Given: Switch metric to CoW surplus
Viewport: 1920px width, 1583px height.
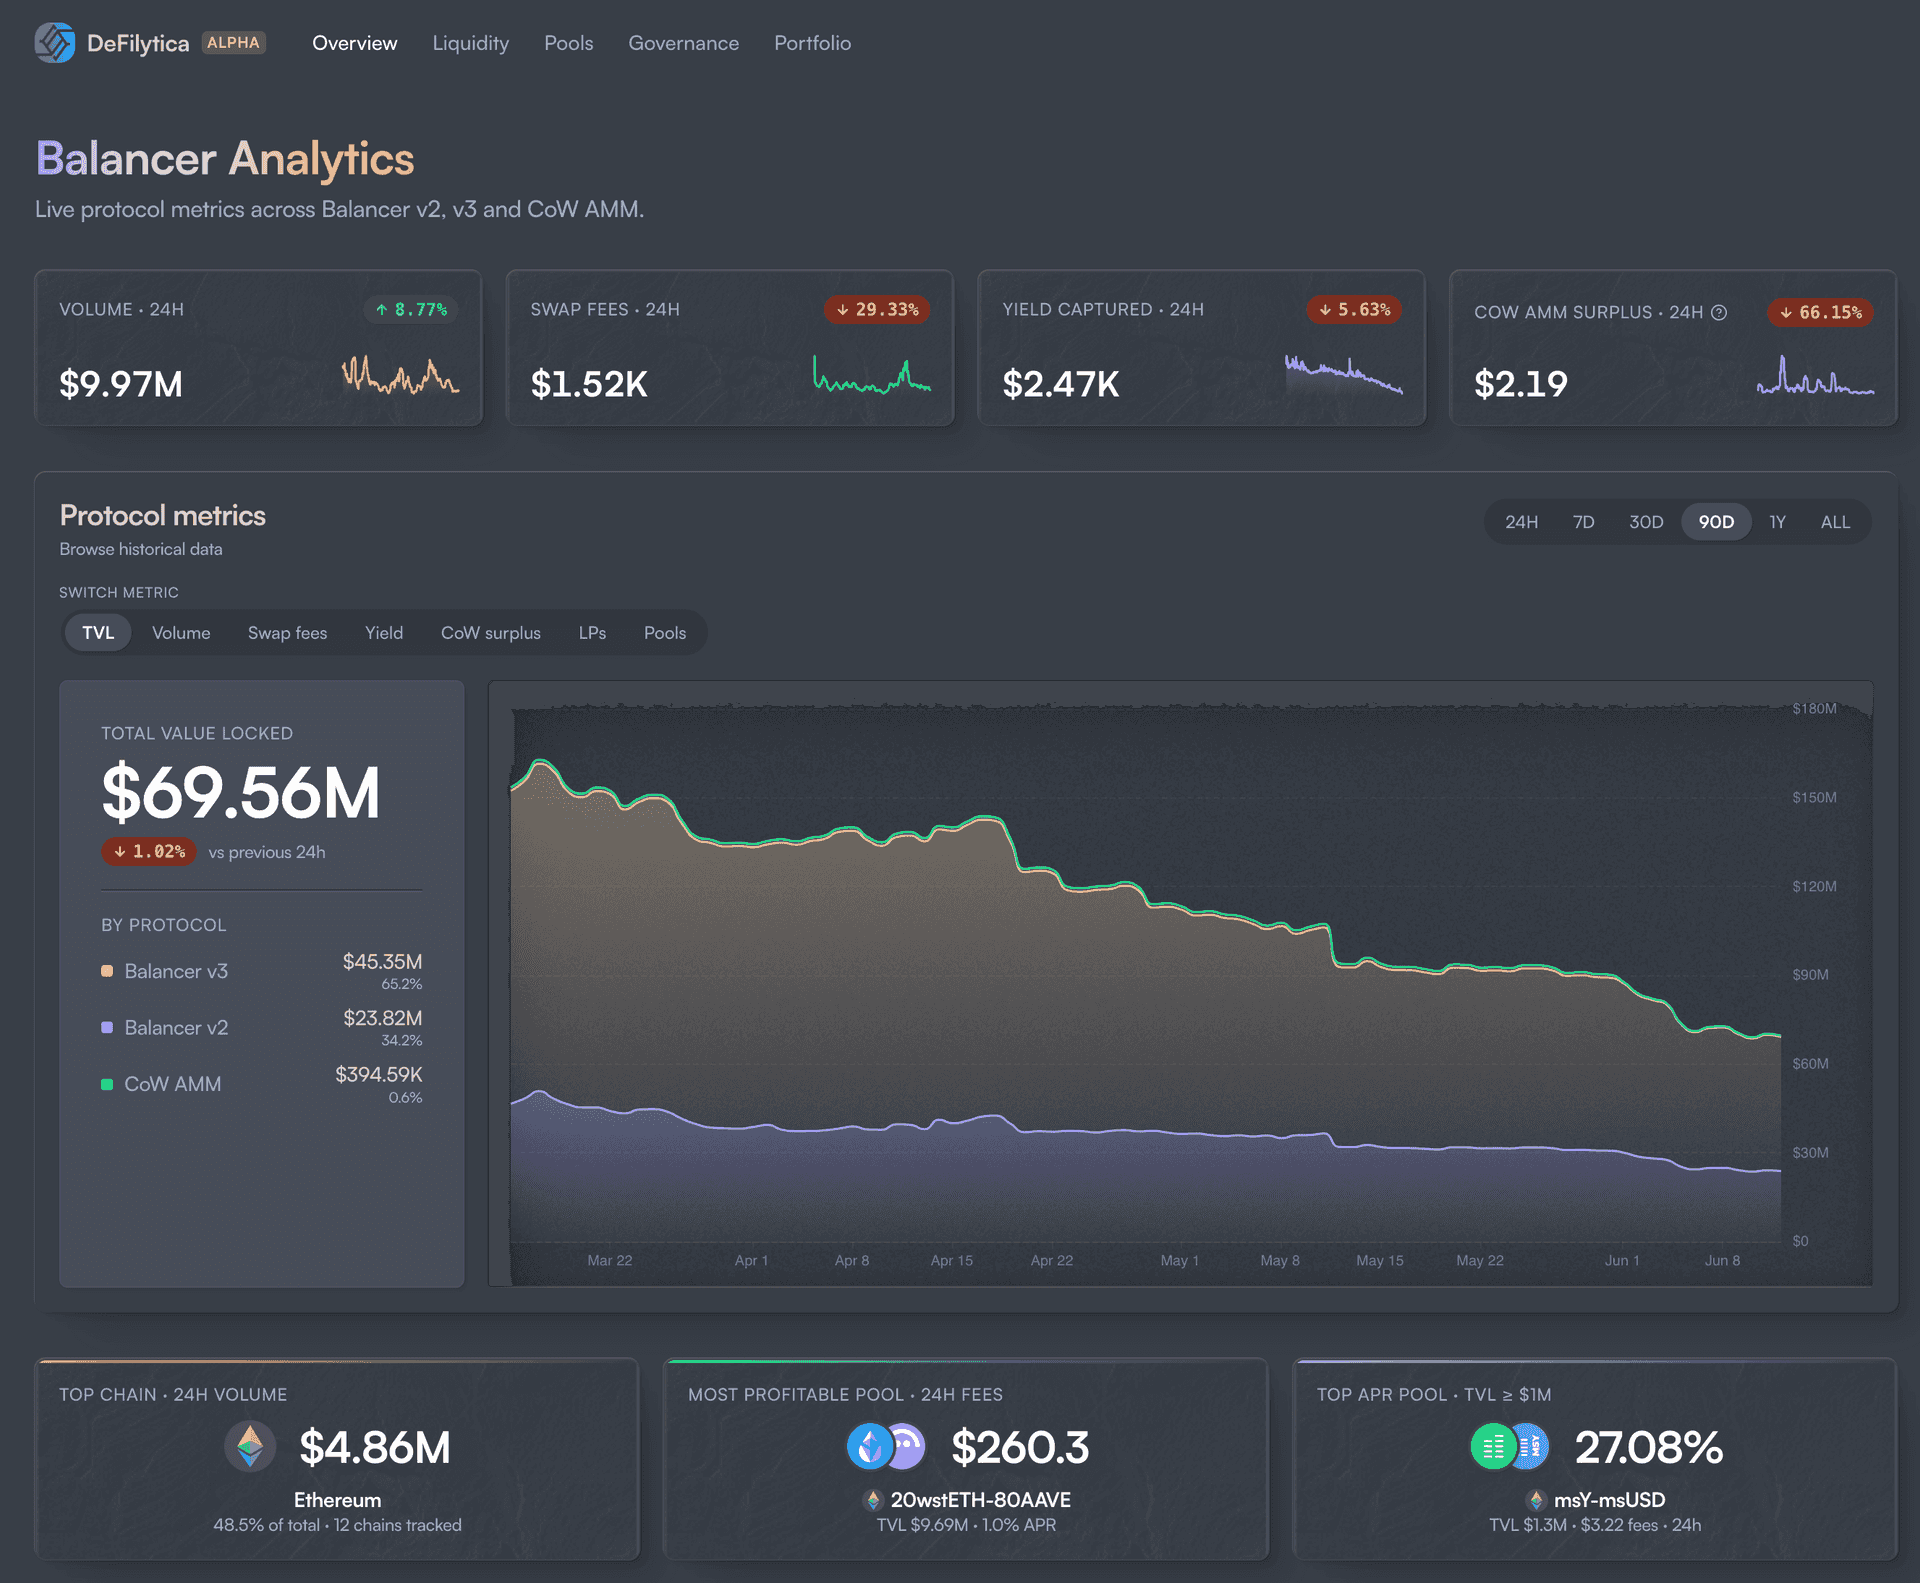Looking at the screenshot, I should click(491, 633).
